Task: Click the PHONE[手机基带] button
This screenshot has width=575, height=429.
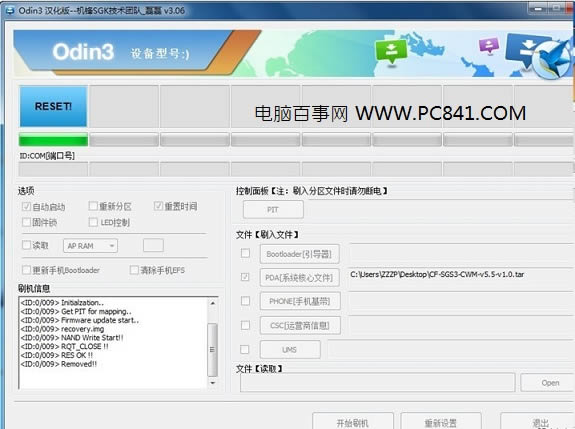Action: 300,301
